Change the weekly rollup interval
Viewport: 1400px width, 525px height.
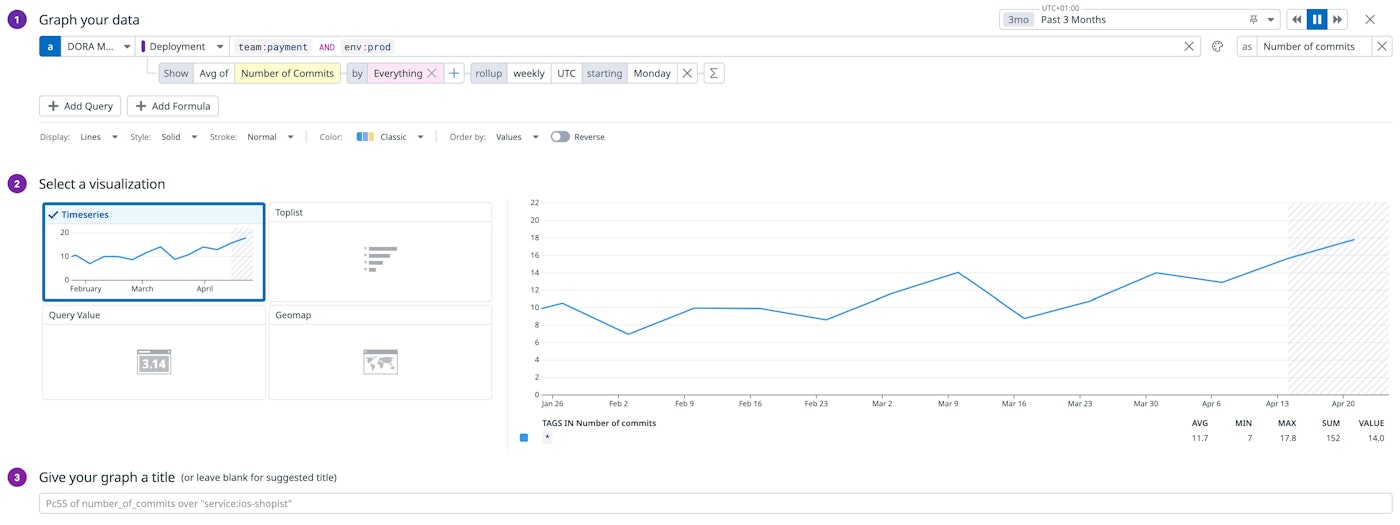click(529, 73)
